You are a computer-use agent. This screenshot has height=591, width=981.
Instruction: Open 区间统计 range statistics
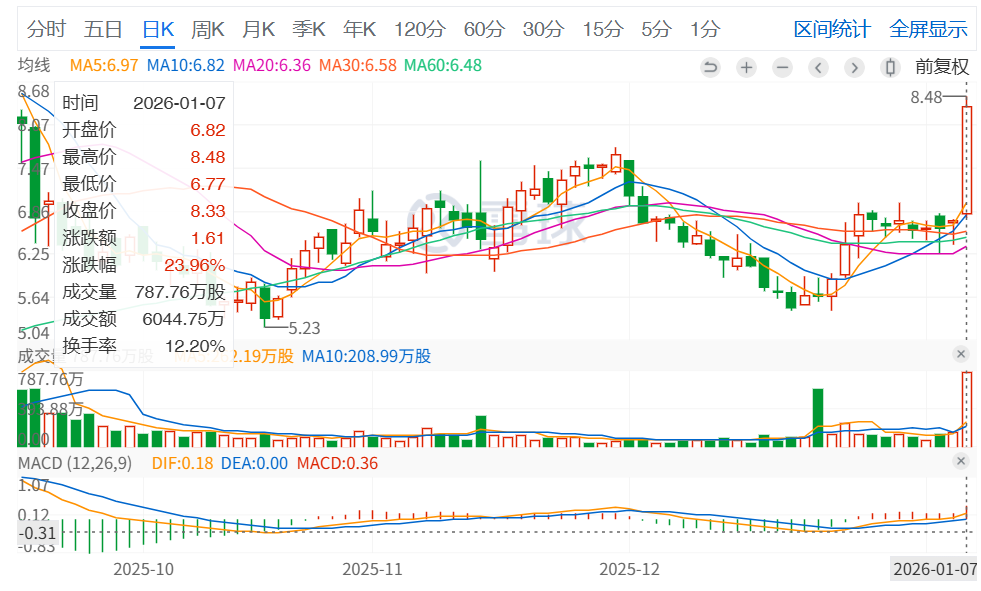tap(831, 29)
